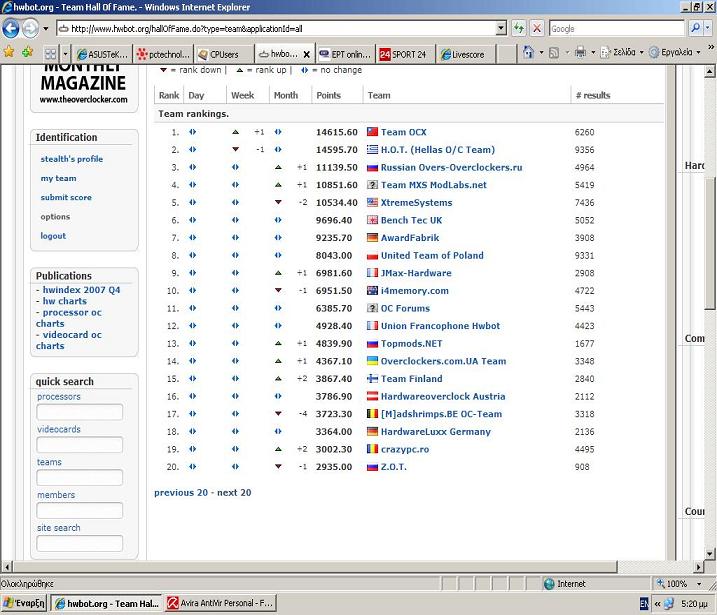Screen dimensions: 717x615
Task: Click the members quick search field
Action: click(x=80, y=511)
